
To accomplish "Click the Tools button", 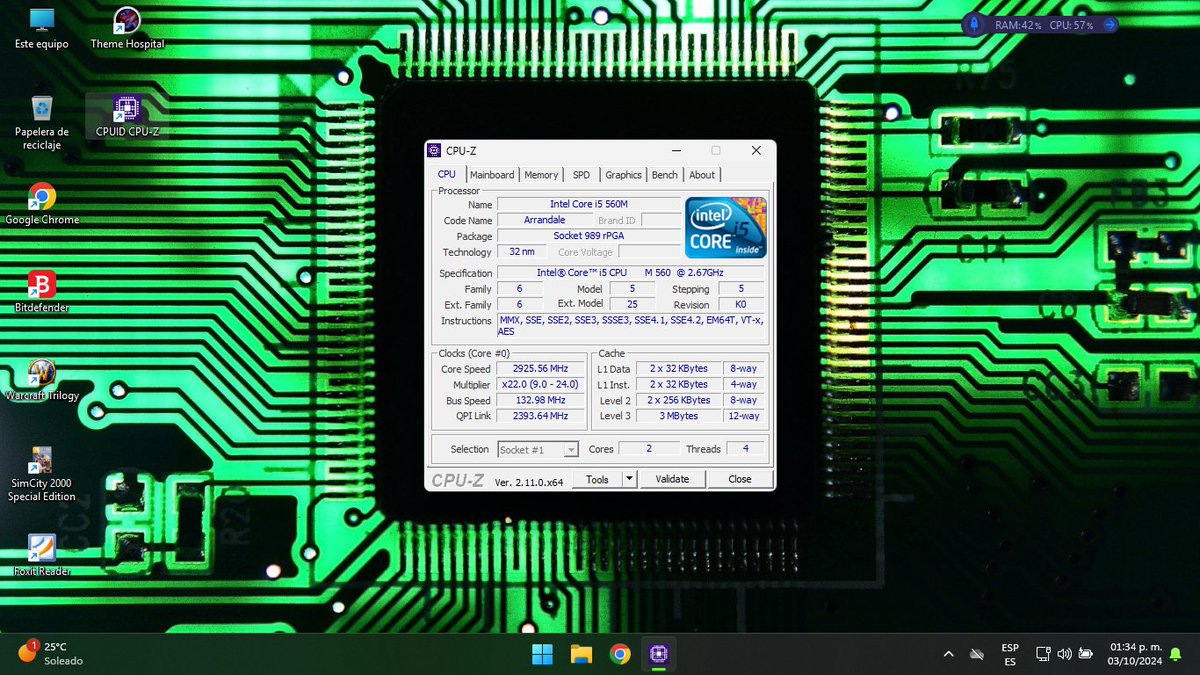I will point(597,479).
